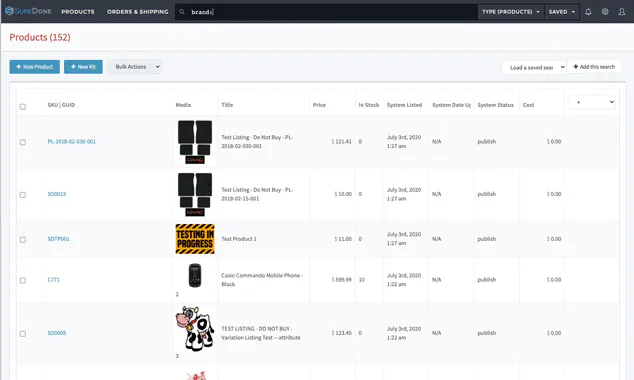Open the add column dropdown
This screenshot has height=380, width=634.
pyautogui.click(x=592, y=102)
